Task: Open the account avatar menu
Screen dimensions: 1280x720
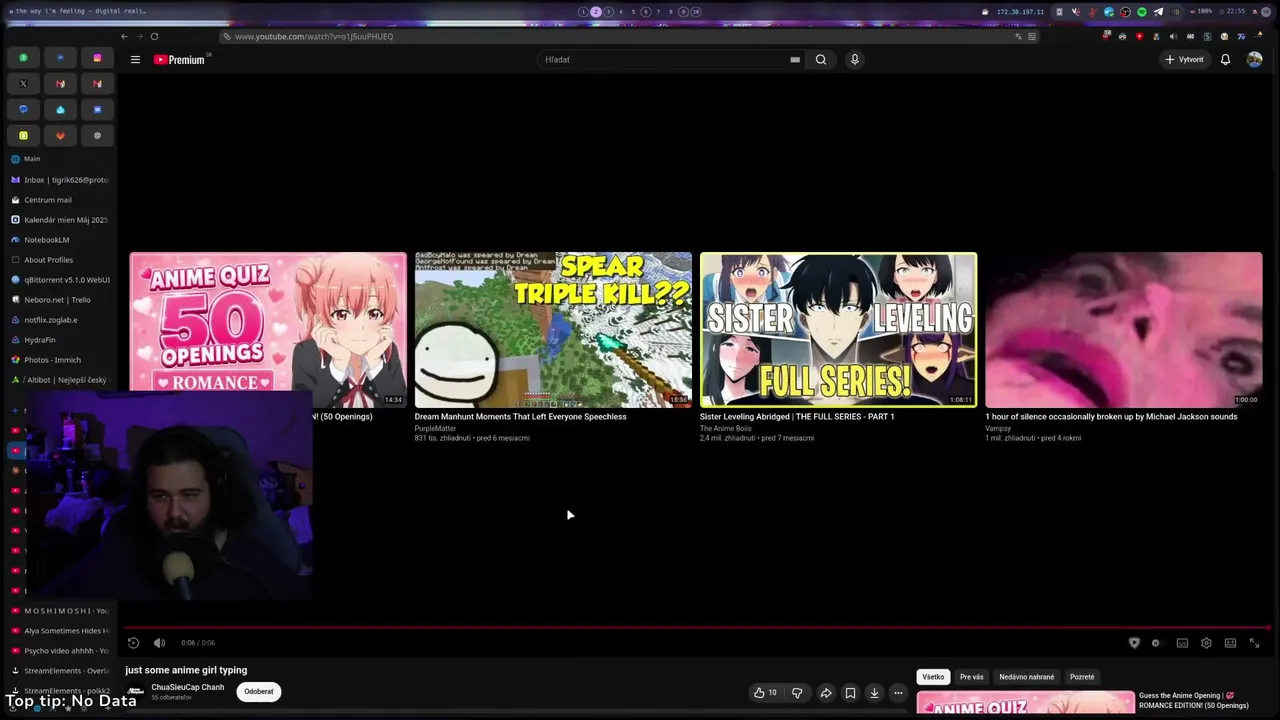Action: click(x=1254, y=60)
